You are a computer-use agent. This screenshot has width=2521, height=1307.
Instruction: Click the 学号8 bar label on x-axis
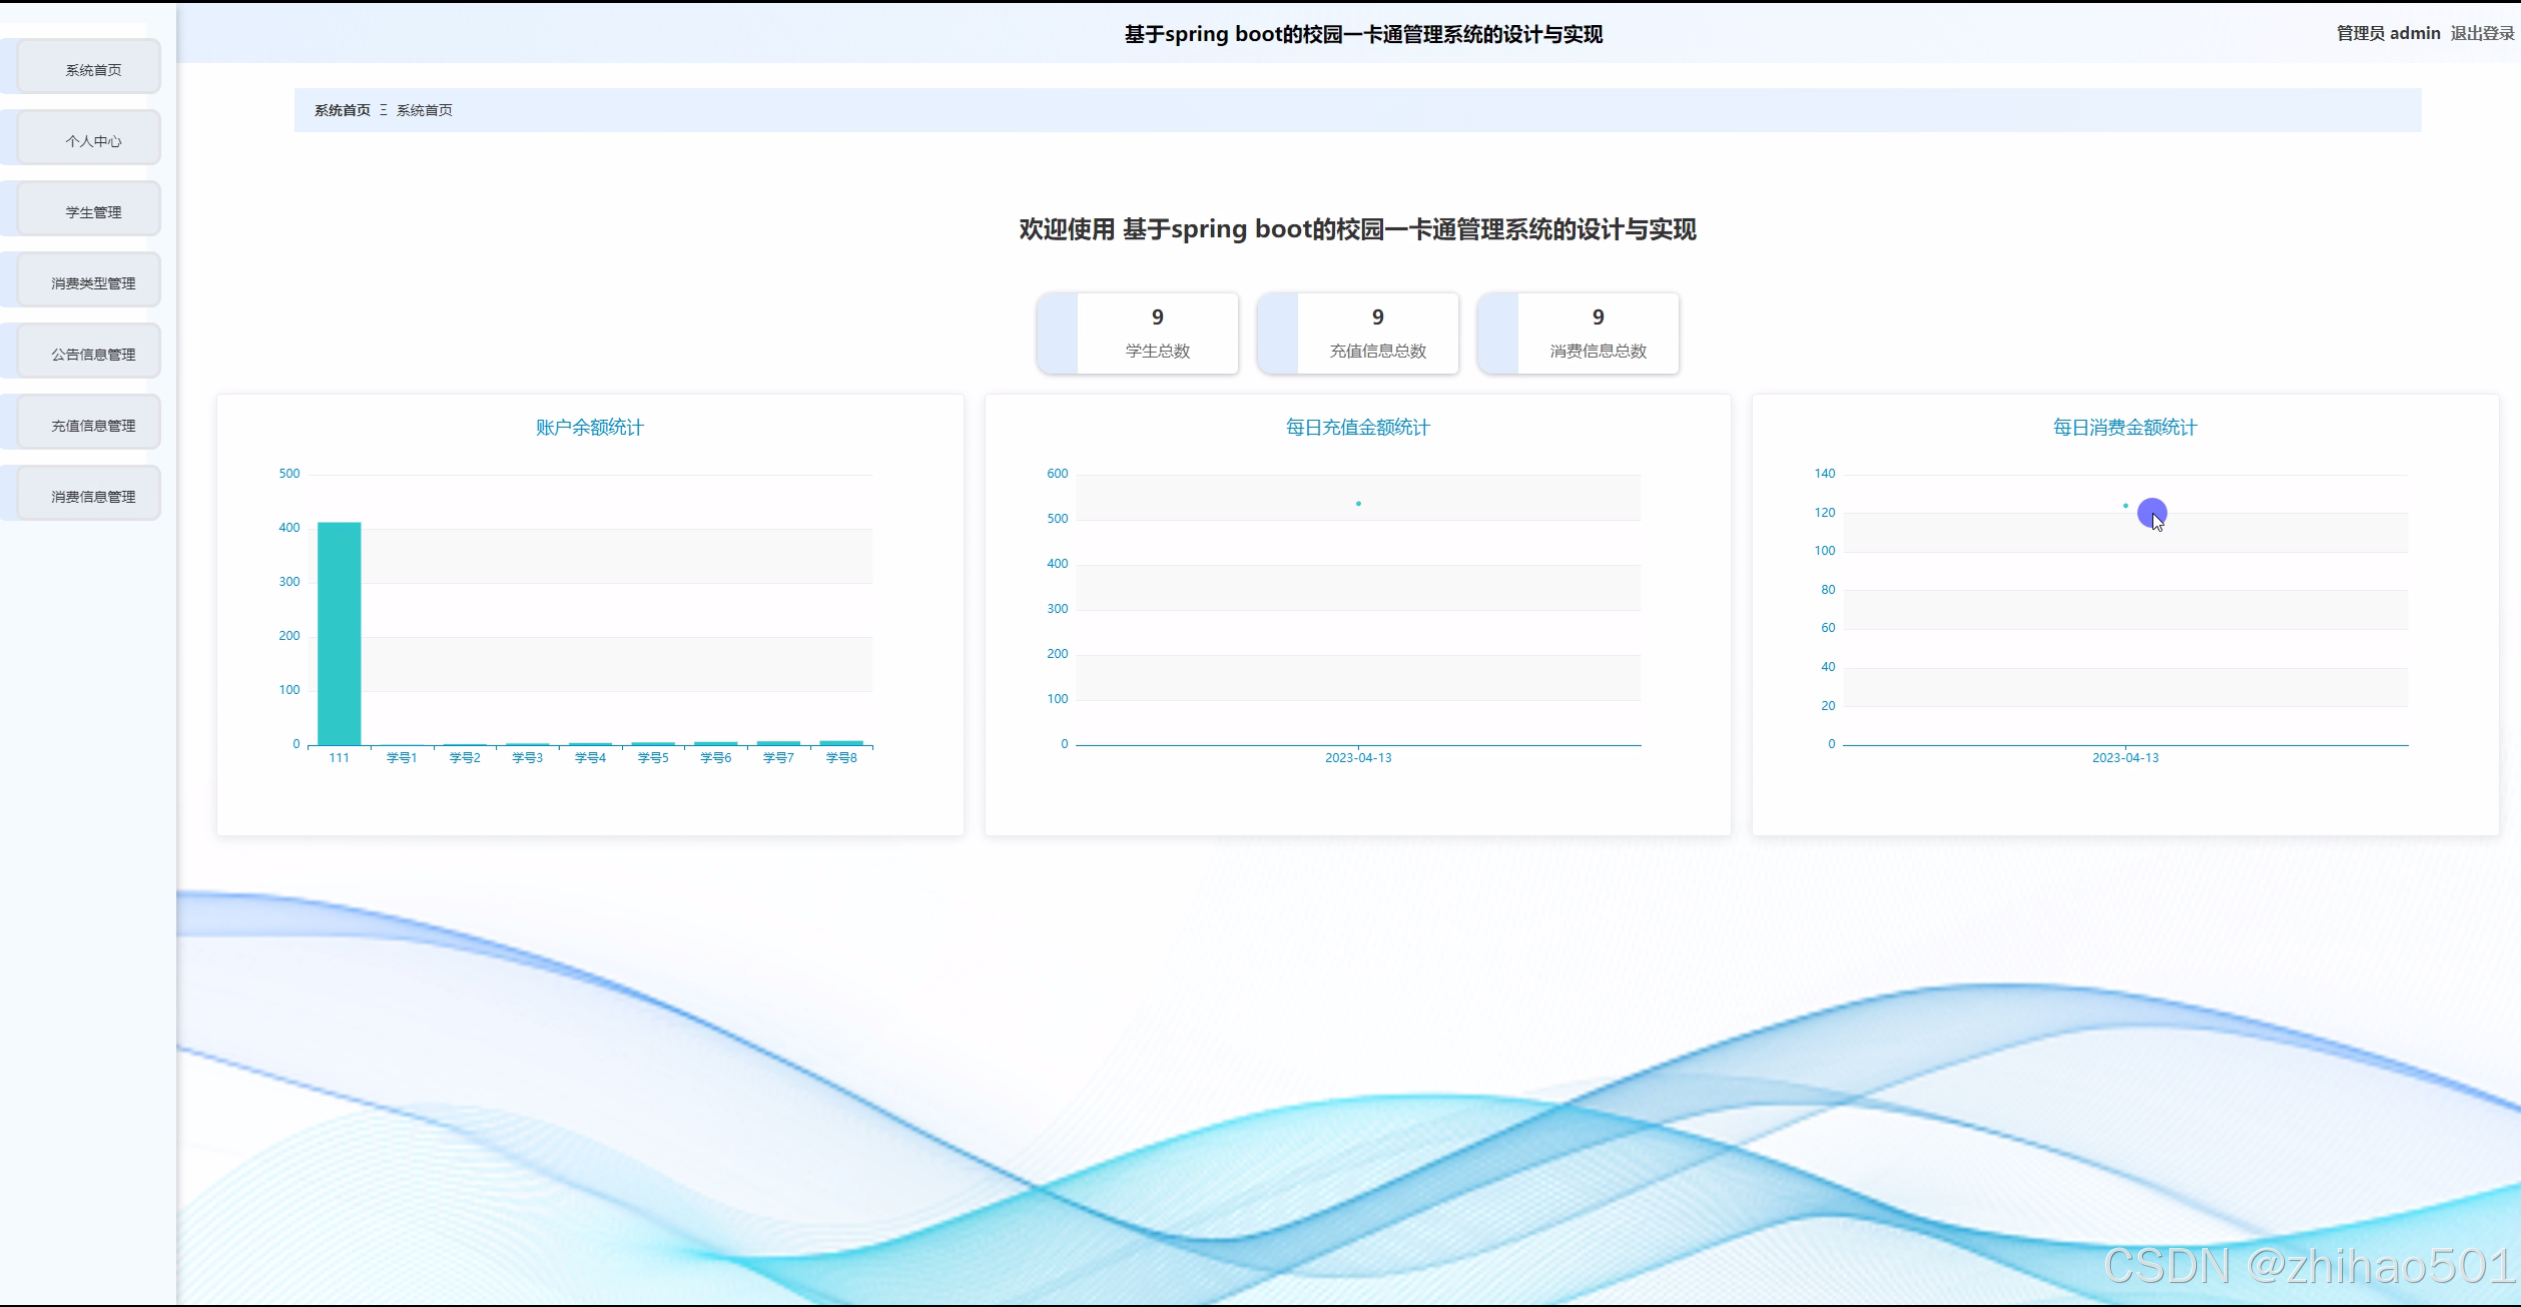click(x=841, y=758)
